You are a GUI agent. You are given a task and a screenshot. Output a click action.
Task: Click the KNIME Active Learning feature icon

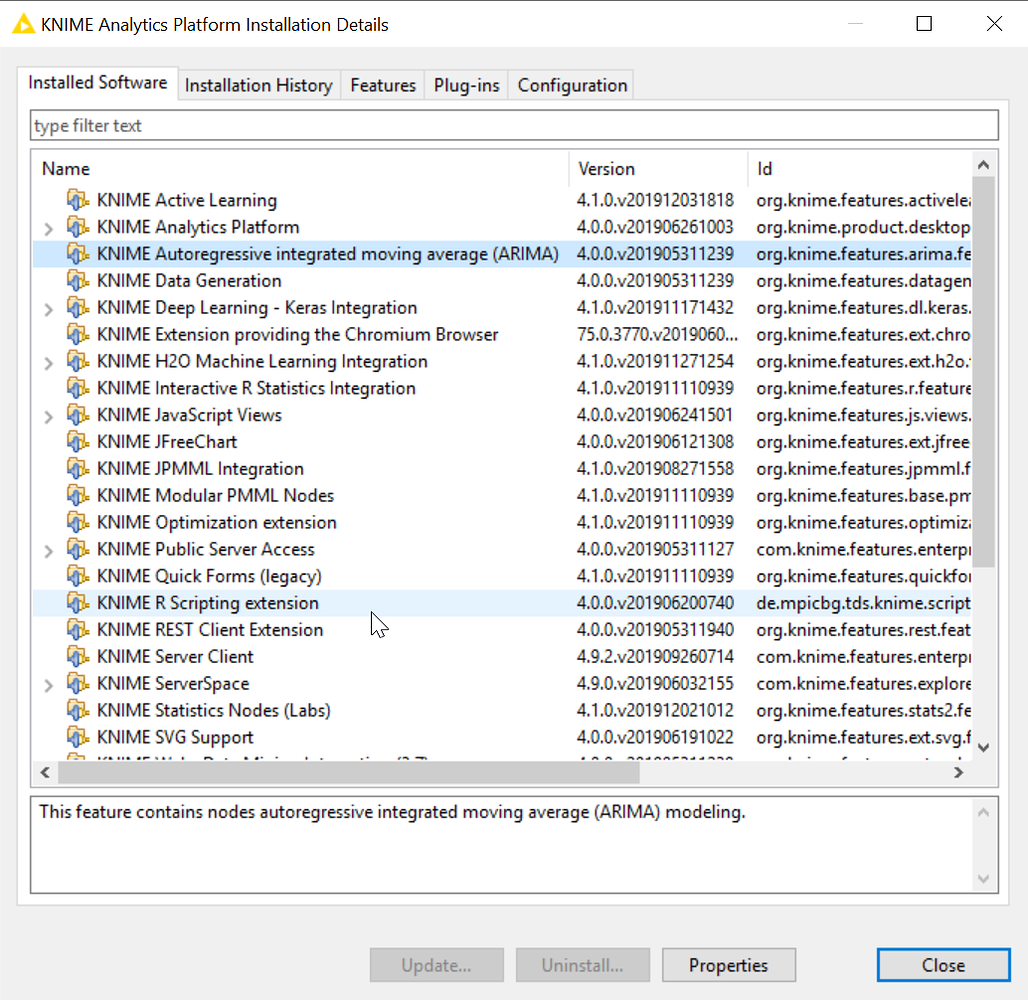[78, 199]
